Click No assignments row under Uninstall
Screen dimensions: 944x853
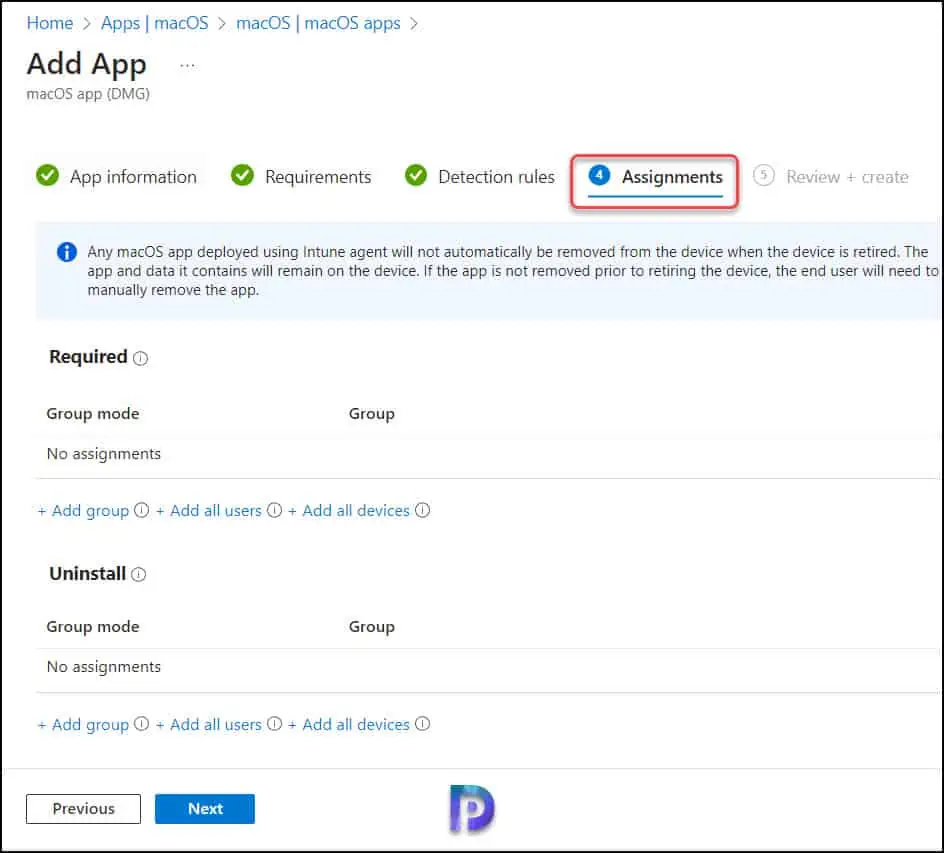pyautogui.click(x=488, y=667)
